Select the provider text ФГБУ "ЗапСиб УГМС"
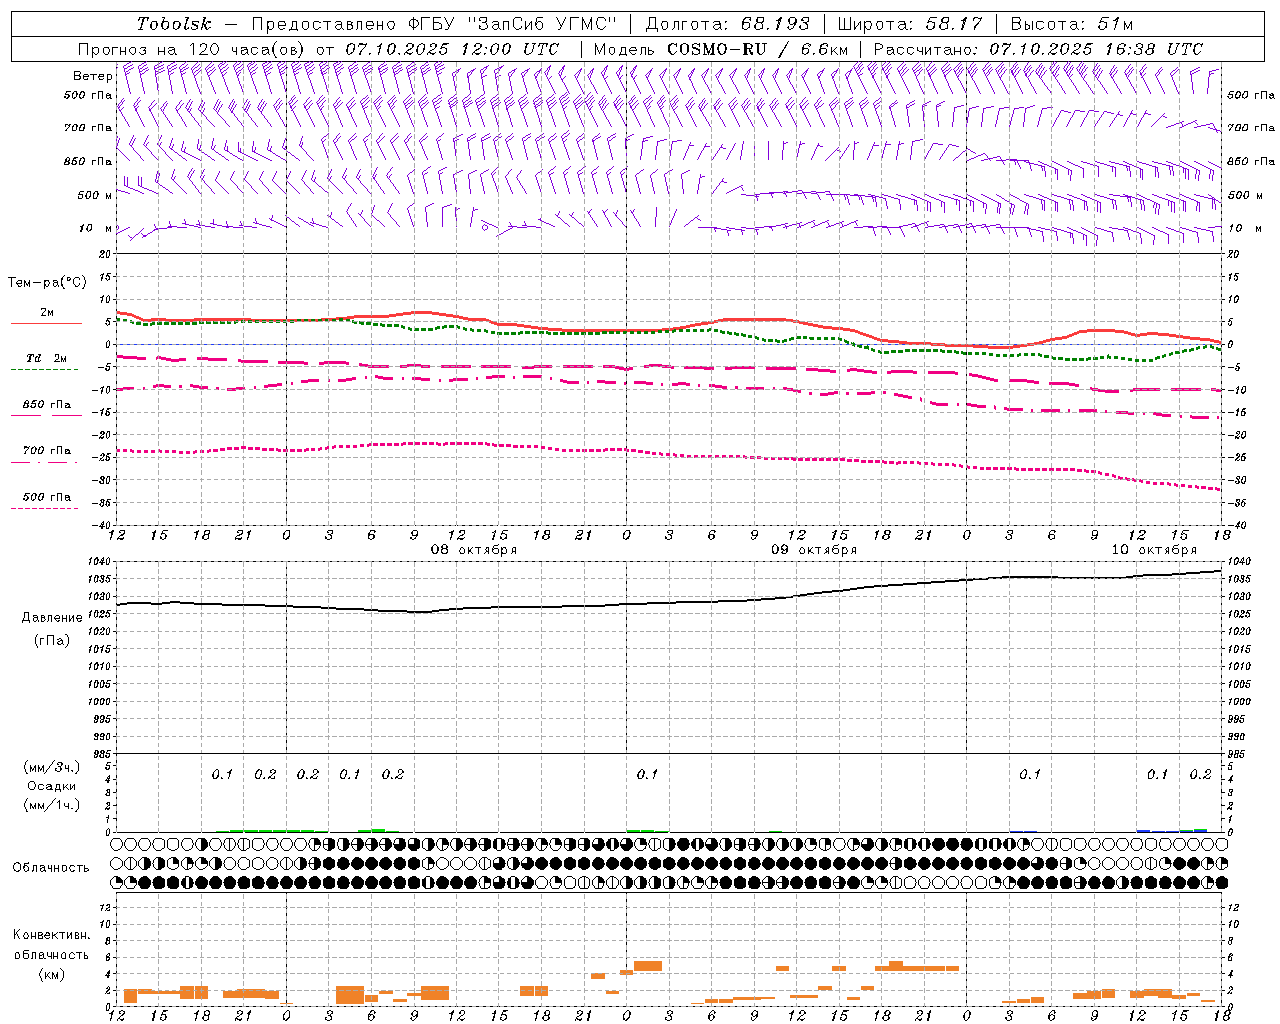1280x1024 pixels. click(x=513, y=24)
